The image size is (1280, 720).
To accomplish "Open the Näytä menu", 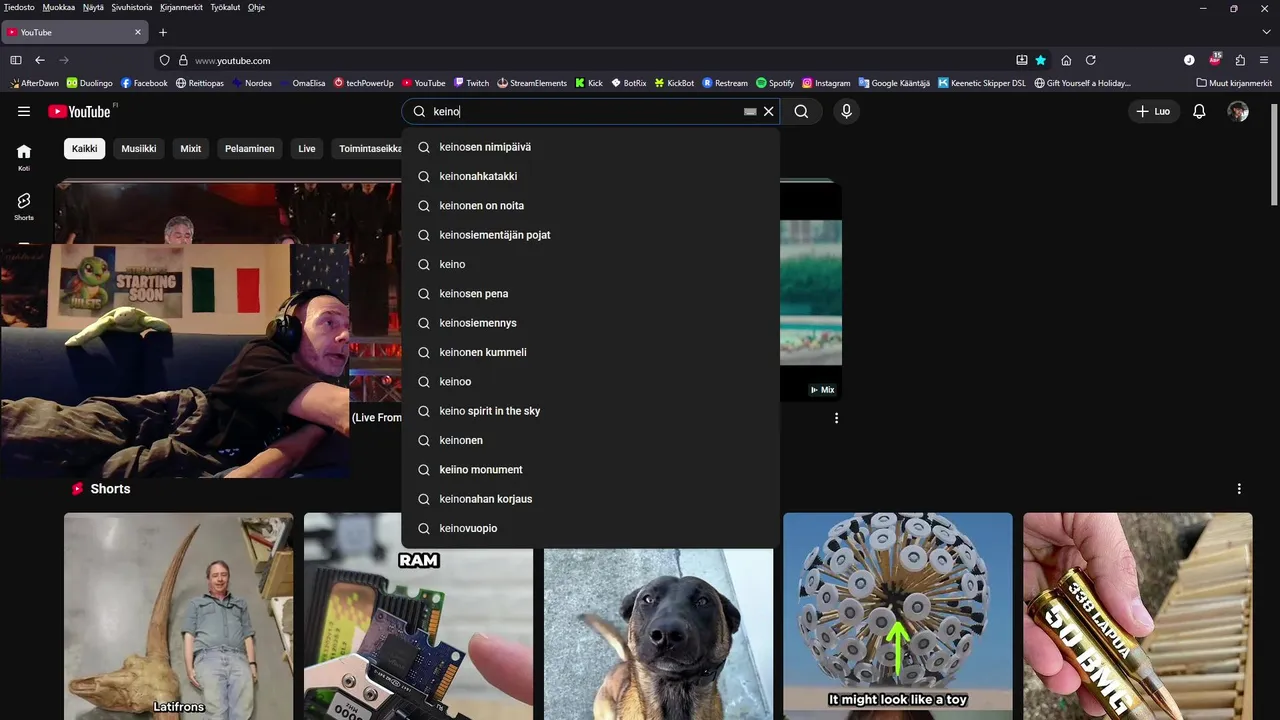I will coord(93,7).
